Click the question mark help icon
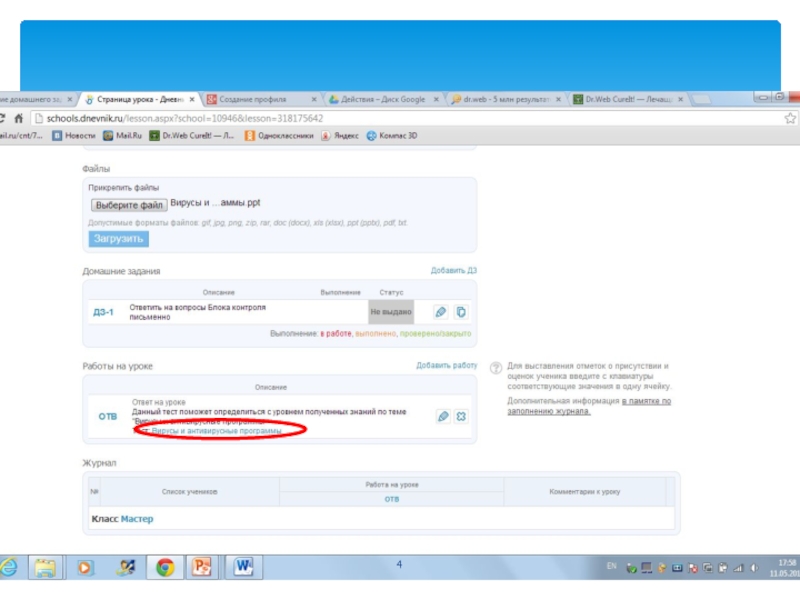 click(496, 368)
